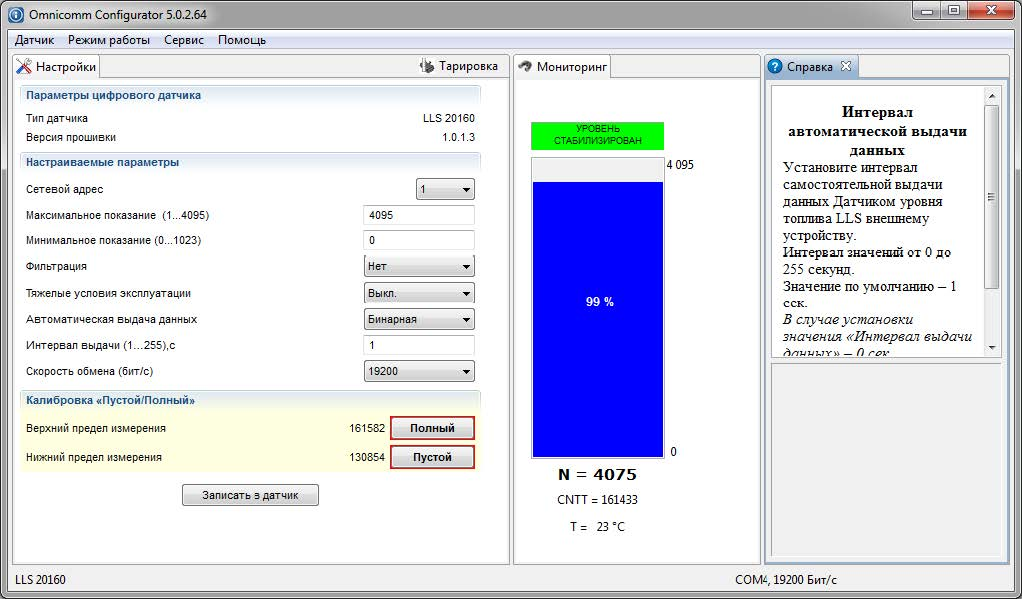Image resolution: width=1022 pixels, height=599 pixels.
Task: Click the N = 4075 reading
Action: [x=597, y=475]
